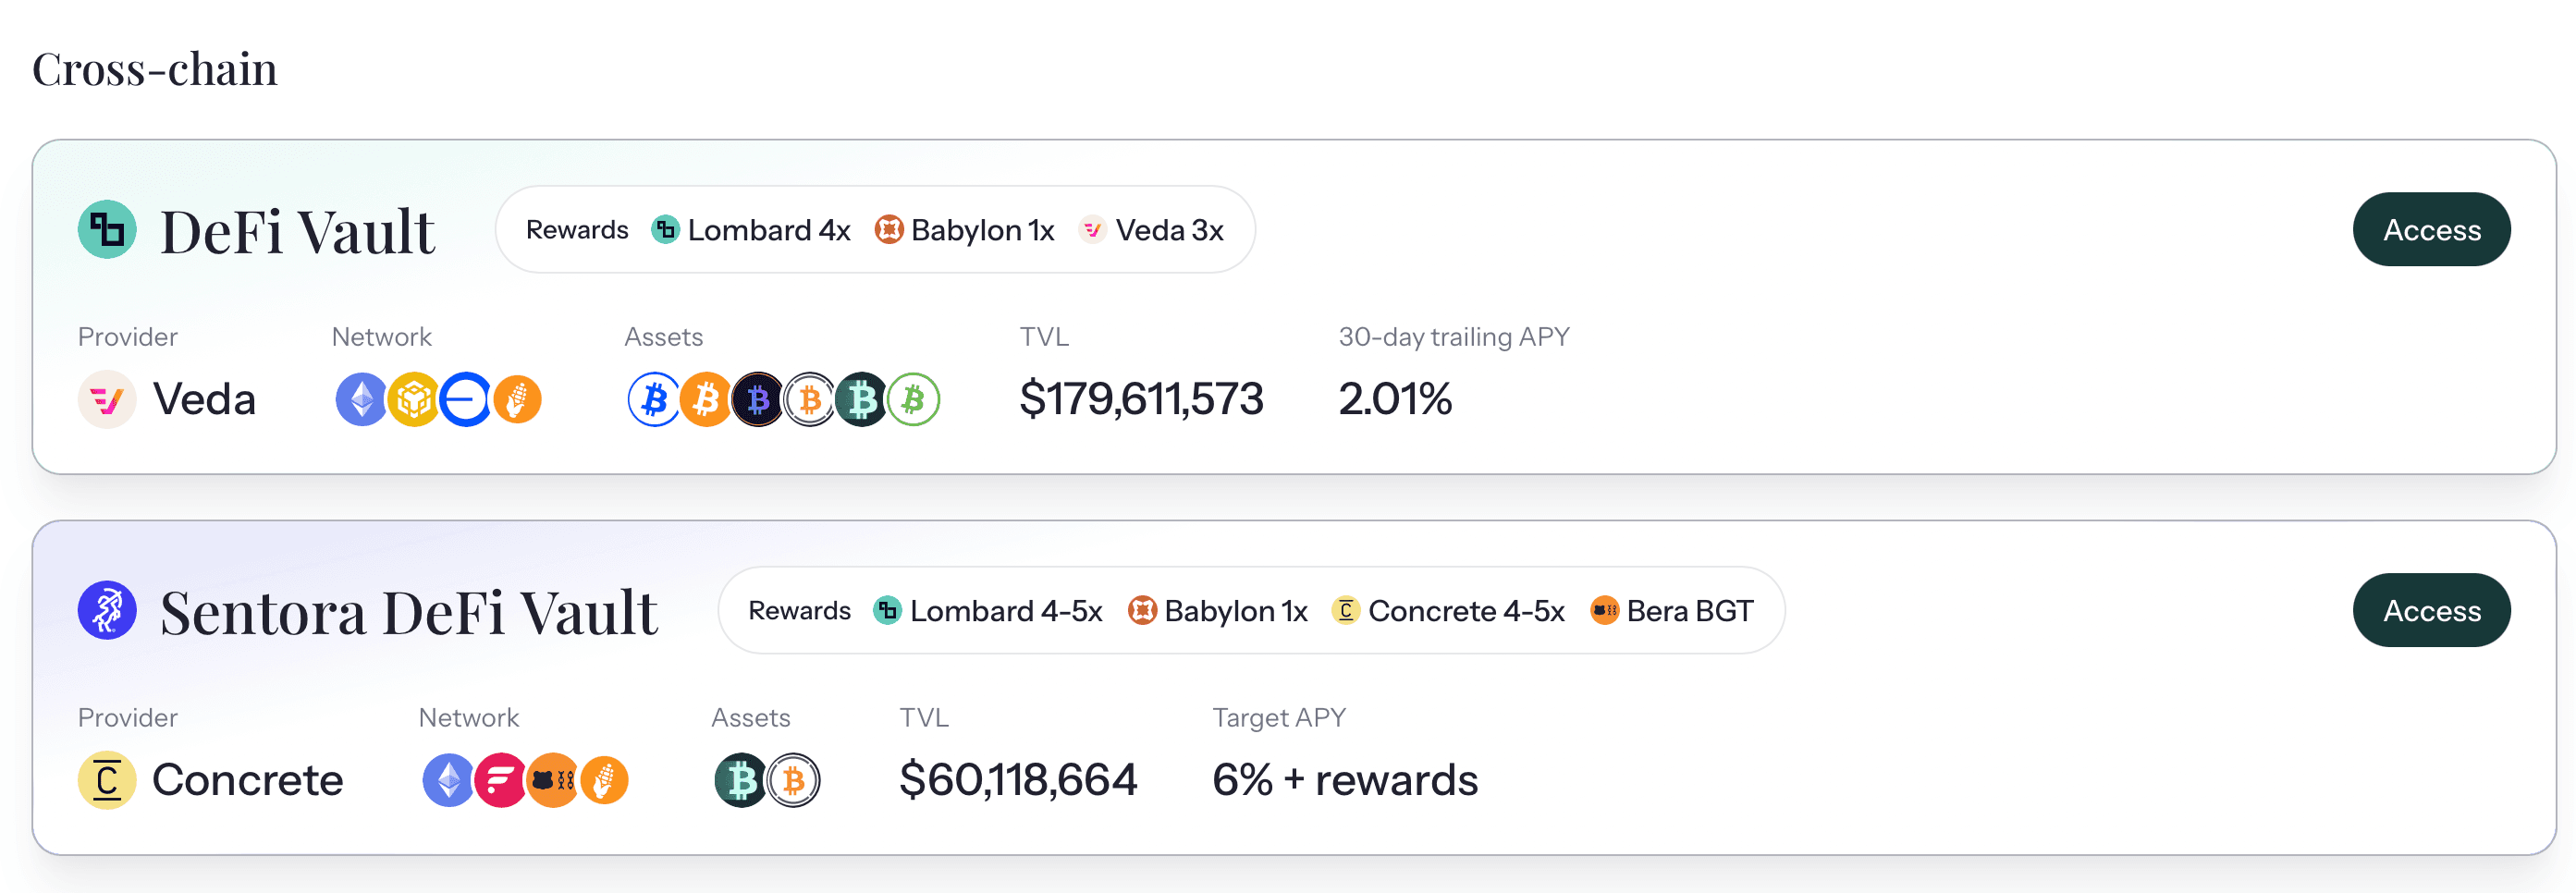Click the Veda provider logo icon
The width and height of the screenshot is (2576, 893).
click(107, 400)
